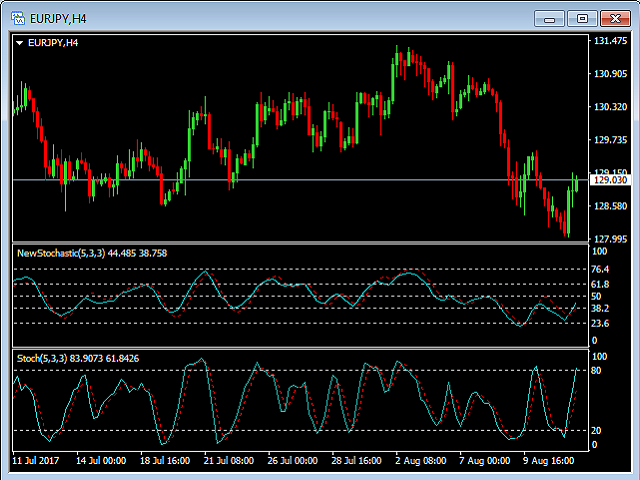This screenshot has height=480, width=640.
Task: Click the 11 Jul 2017 date label
Action: click(38, 462)
